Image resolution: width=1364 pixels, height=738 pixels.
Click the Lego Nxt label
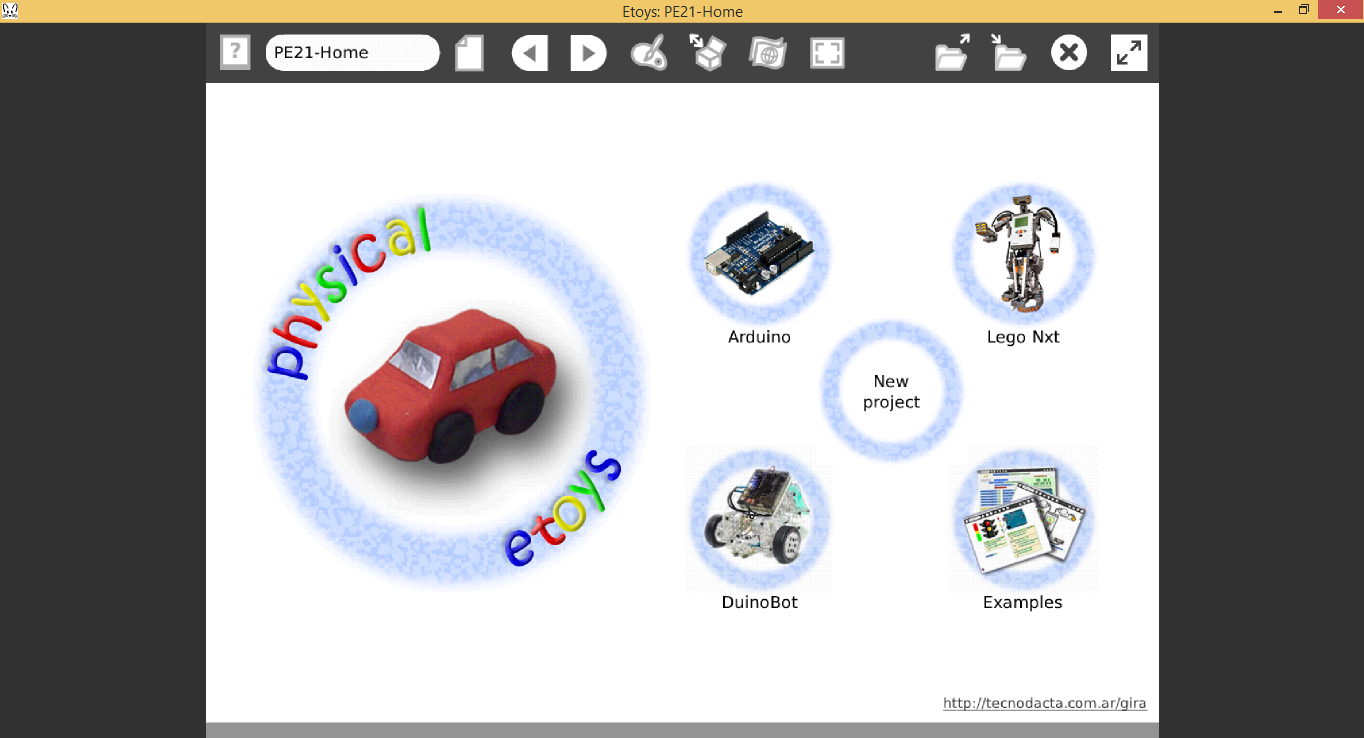(x=1023, y=338)
